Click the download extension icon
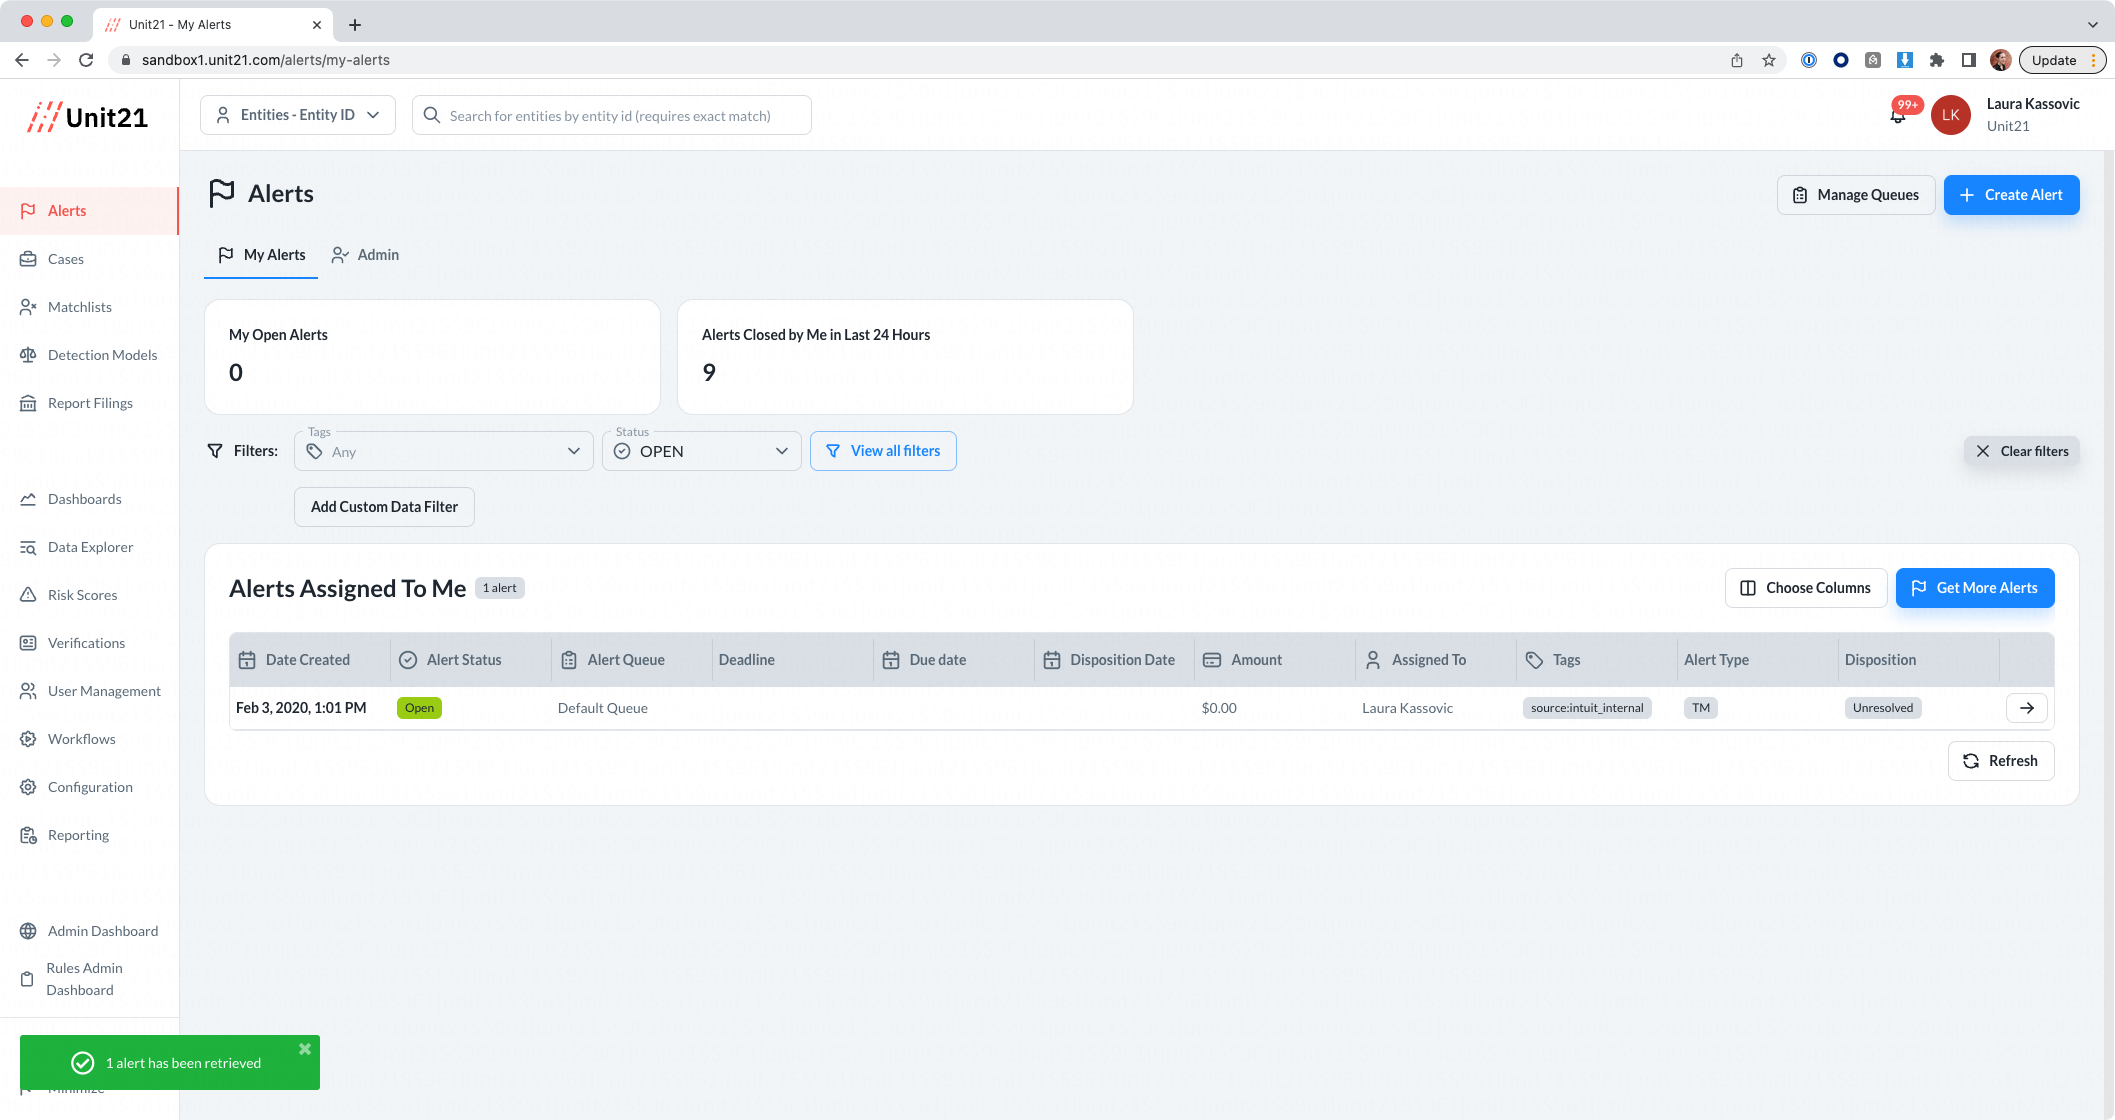Screen dimensions: 2115x1120 tap(1905, 60)
